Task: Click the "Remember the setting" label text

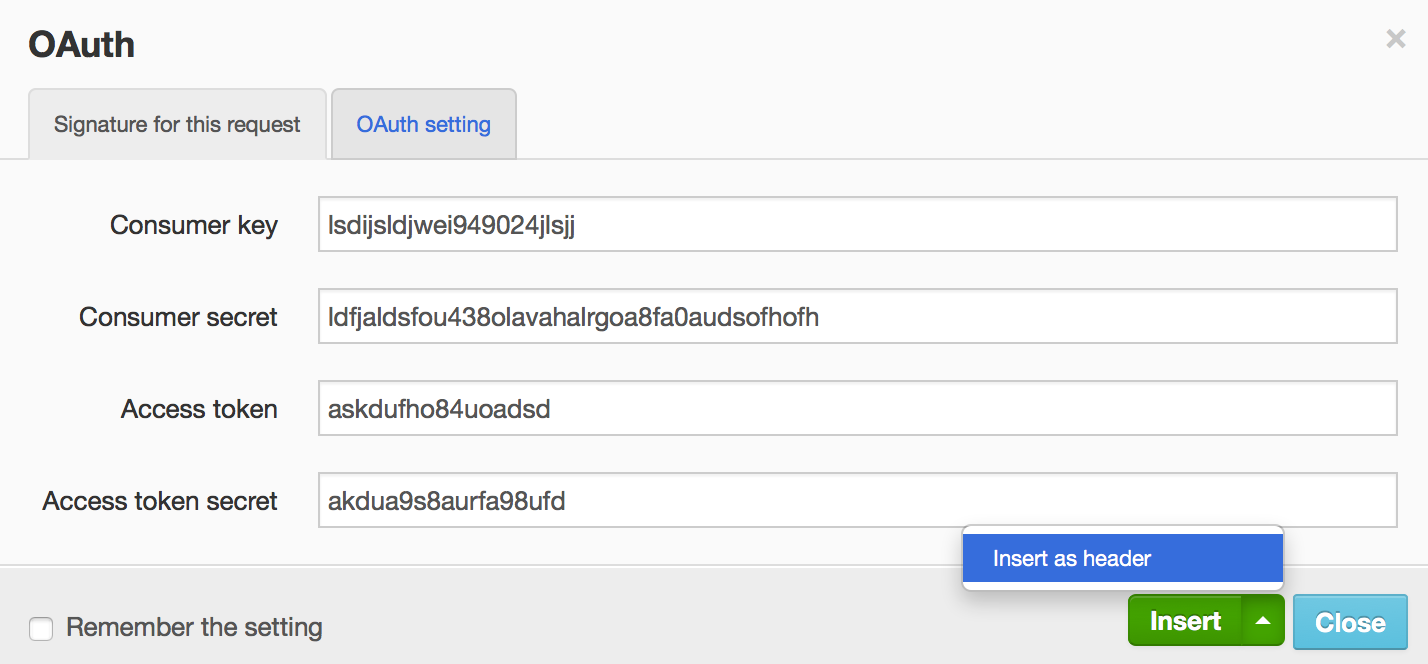Action: [194, 628]
